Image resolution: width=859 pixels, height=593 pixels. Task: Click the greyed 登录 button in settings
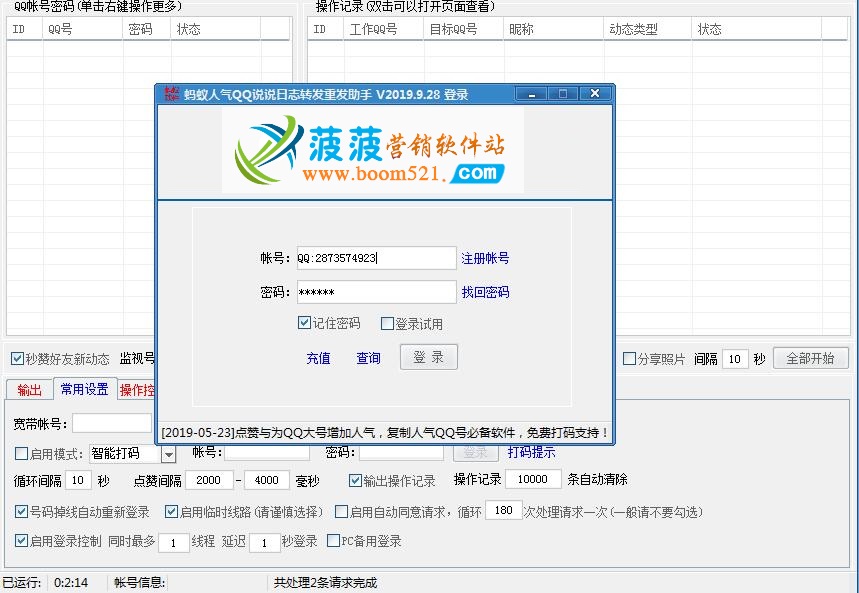tap(476, 453)
